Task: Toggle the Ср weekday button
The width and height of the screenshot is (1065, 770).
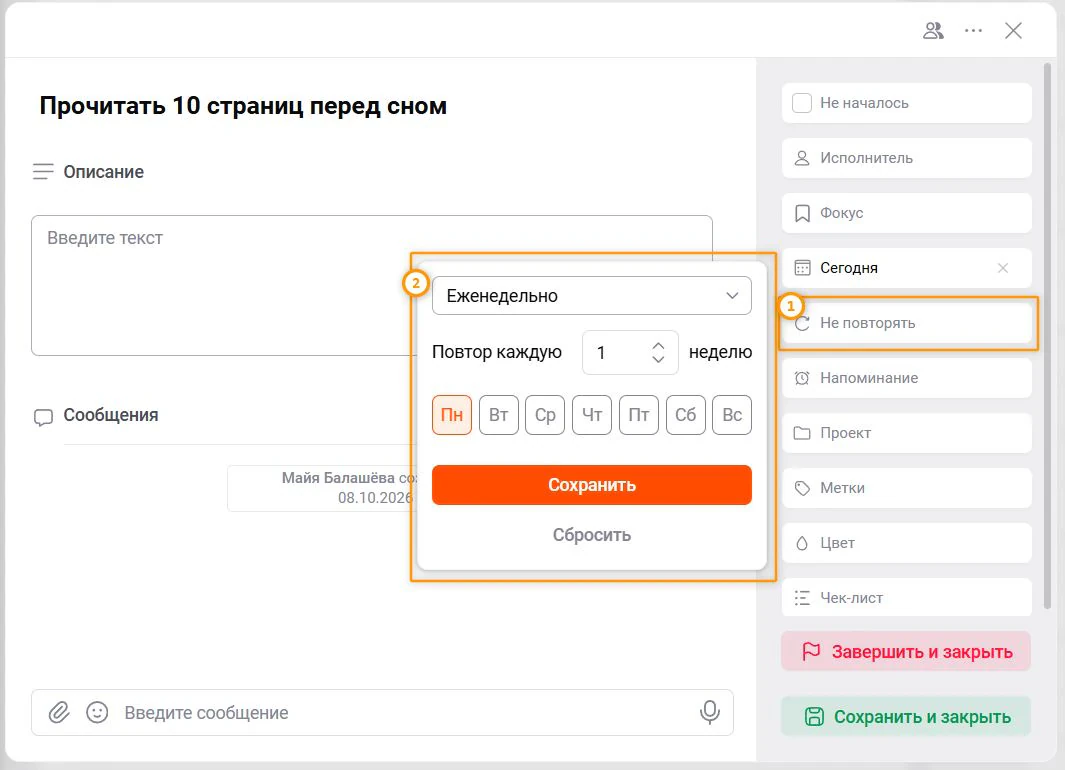Action: tap(545, 415)
